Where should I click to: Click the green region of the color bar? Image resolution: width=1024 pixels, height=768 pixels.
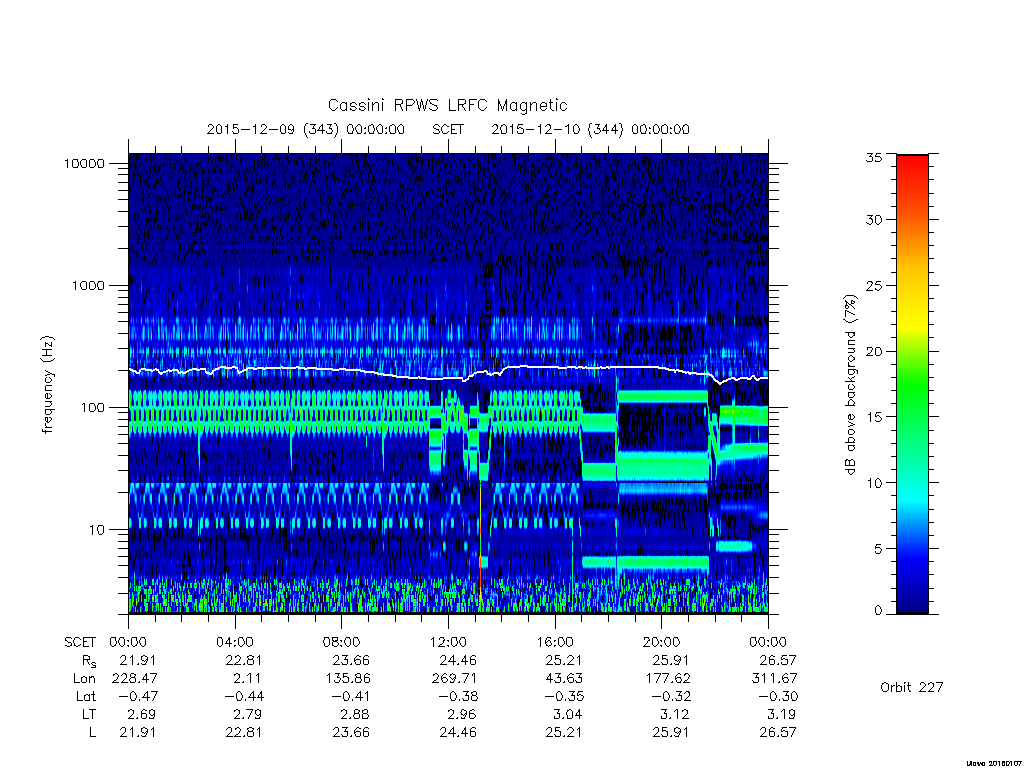[912, 392]
